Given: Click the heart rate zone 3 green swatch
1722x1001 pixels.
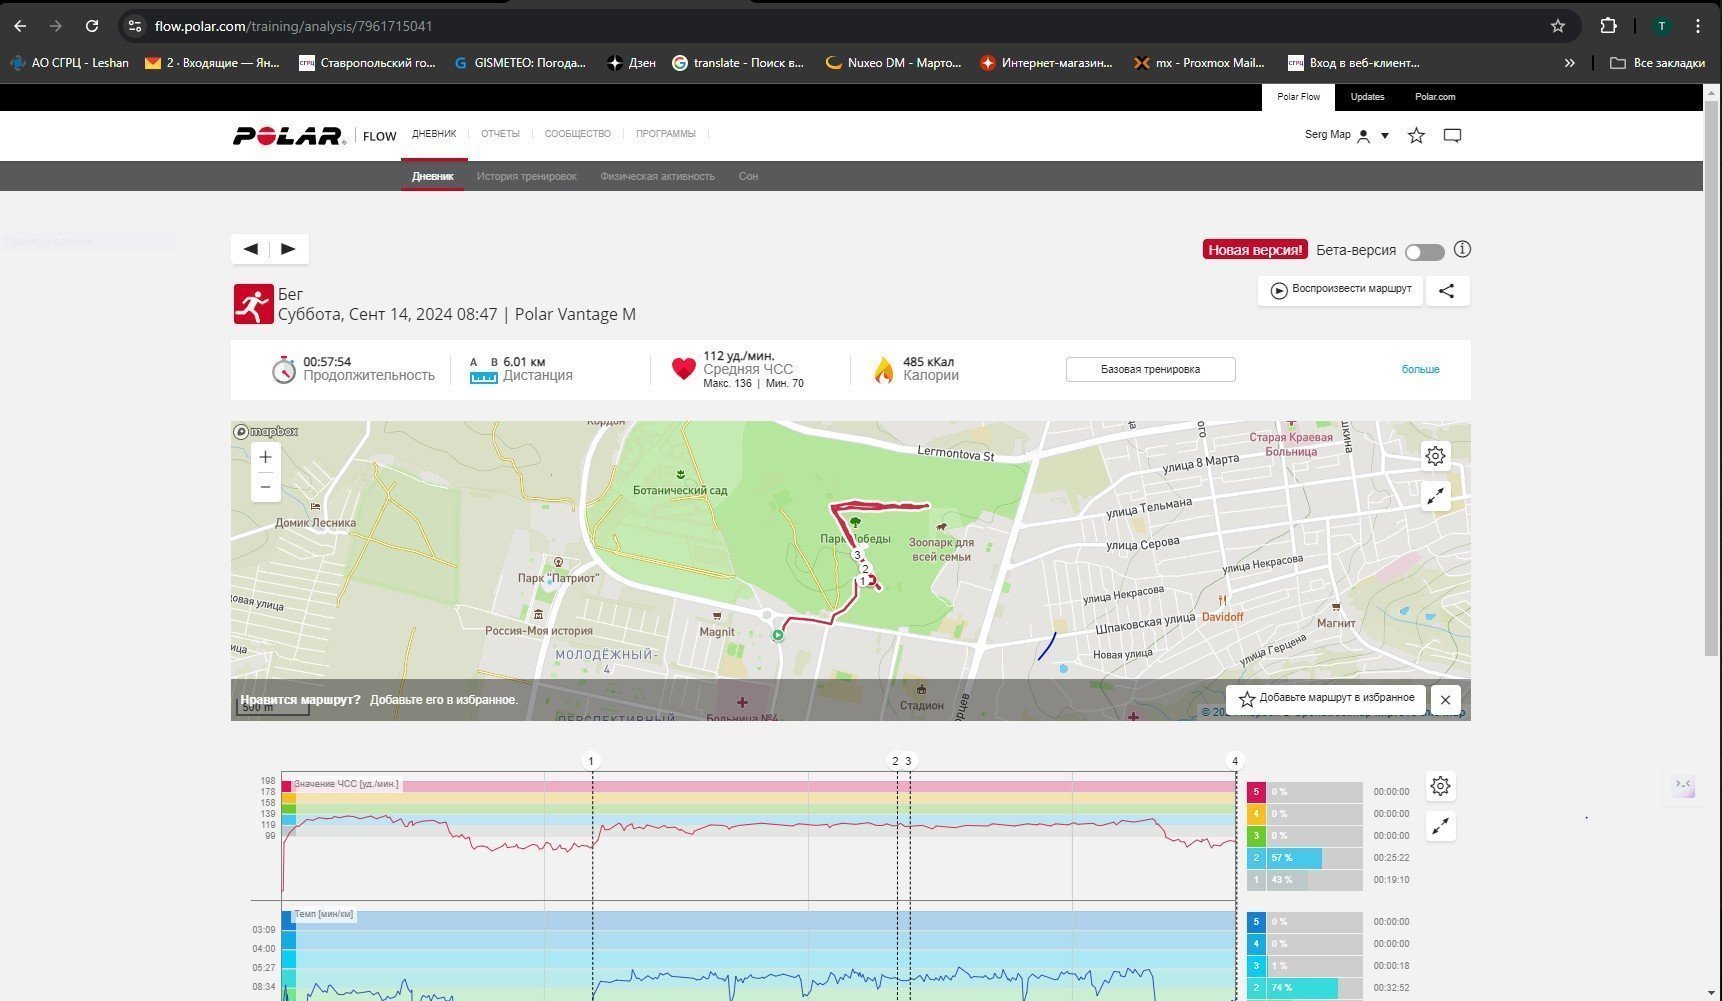Looking at the screenshot, I should click(x=1256, y=836).
